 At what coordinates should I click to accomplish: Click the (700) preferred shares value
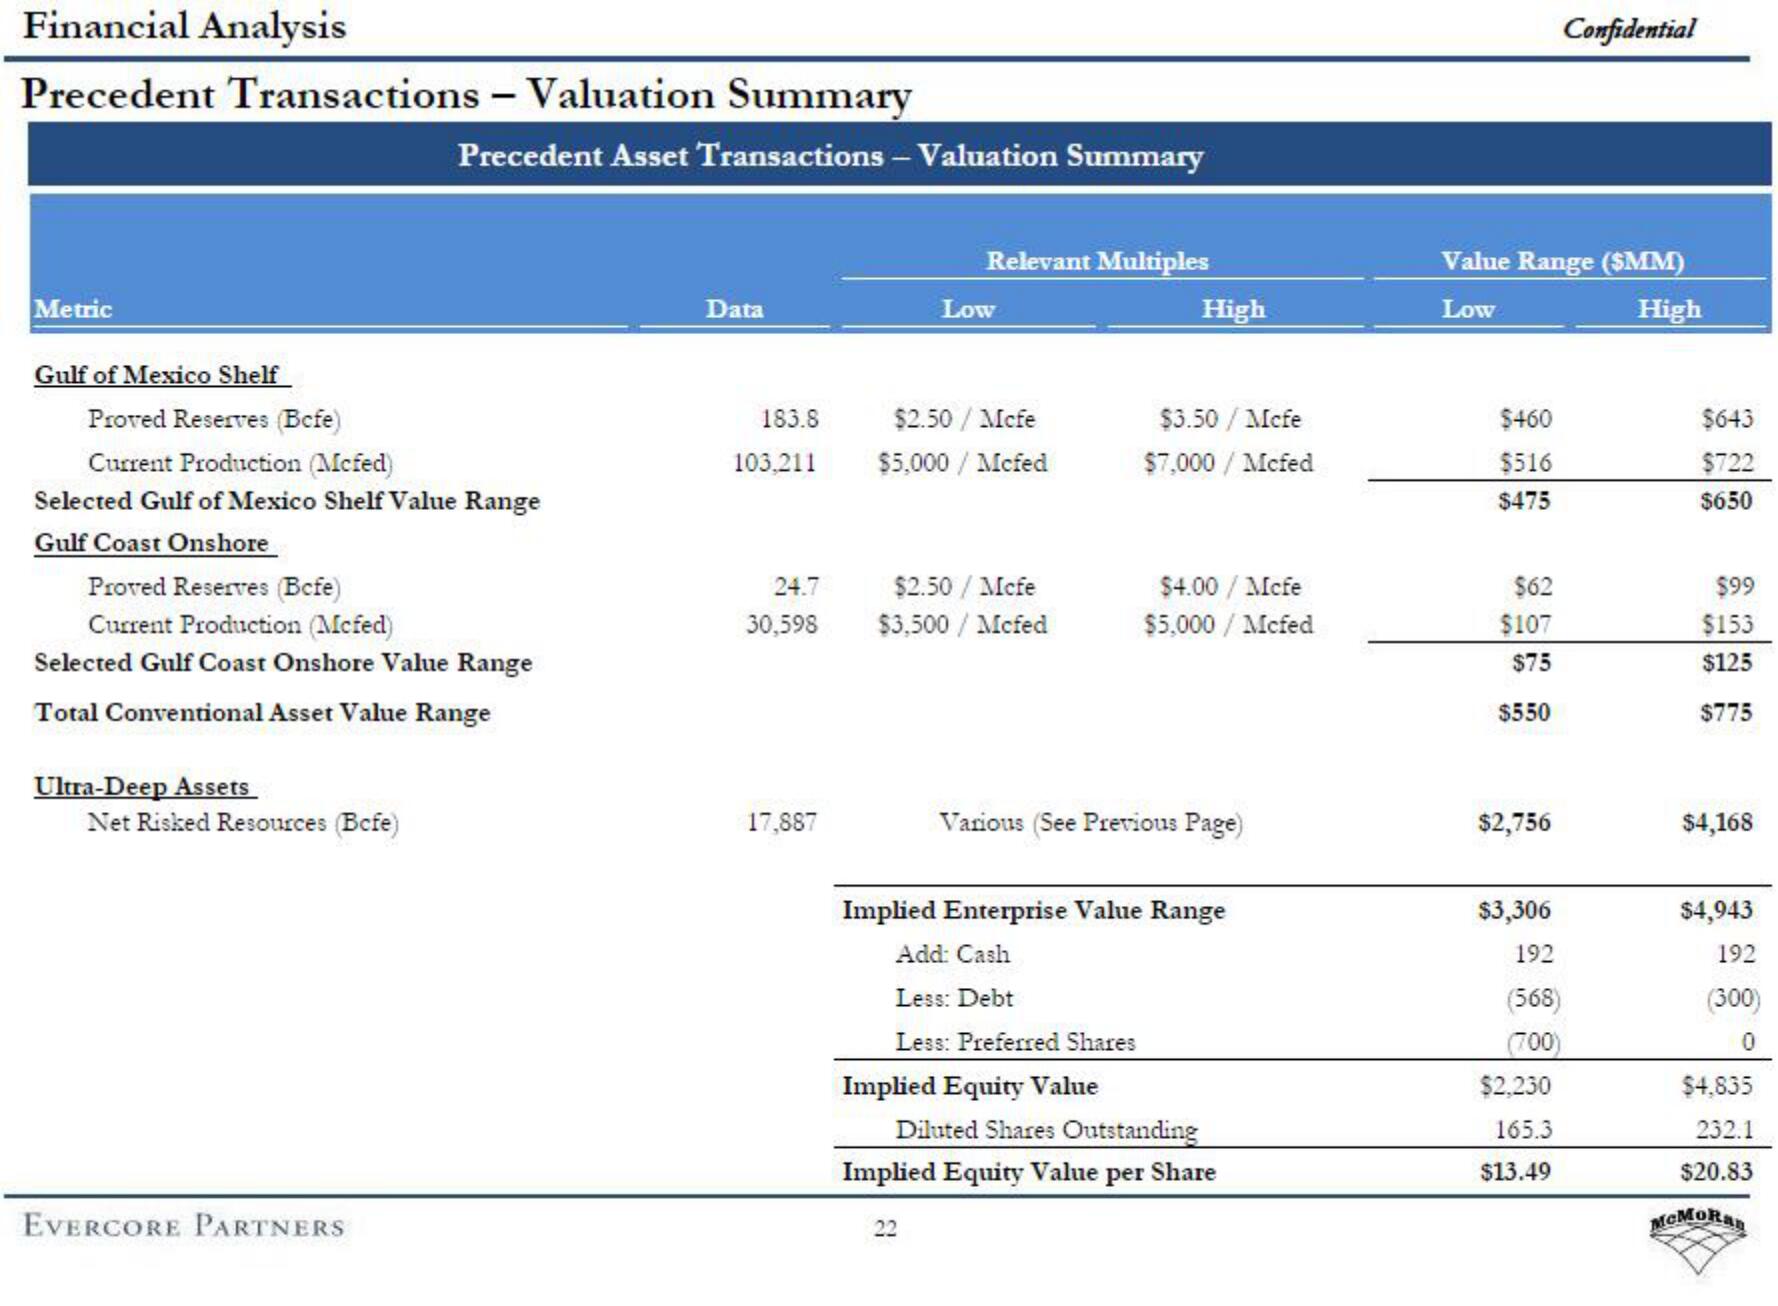coord(1533,1043)
